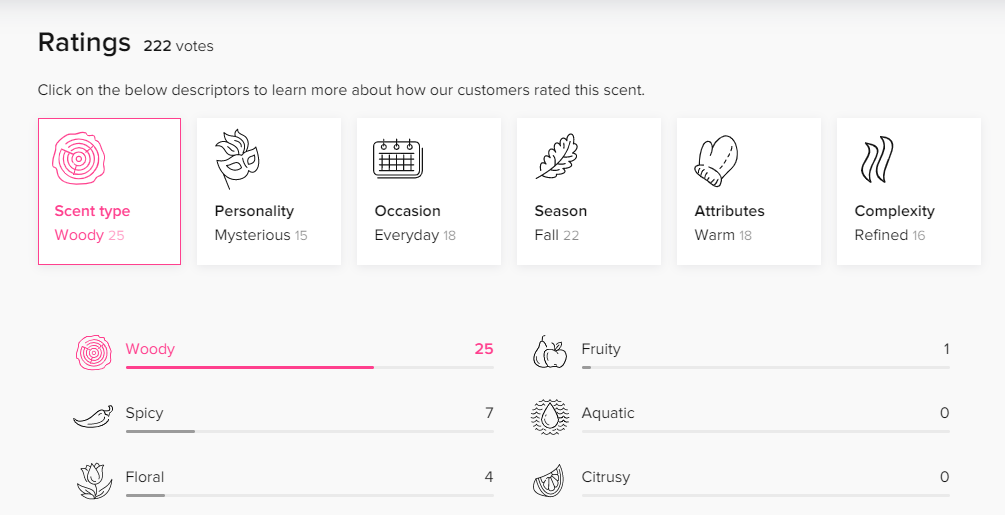Click the pink Woody rating bar

point(310,367)
